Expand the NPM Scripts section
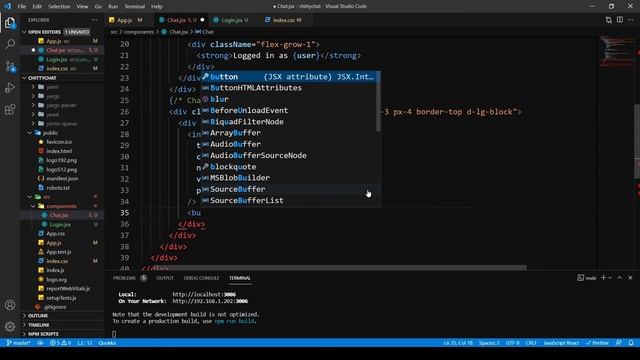640x360 pixels. tap(43, 334)
